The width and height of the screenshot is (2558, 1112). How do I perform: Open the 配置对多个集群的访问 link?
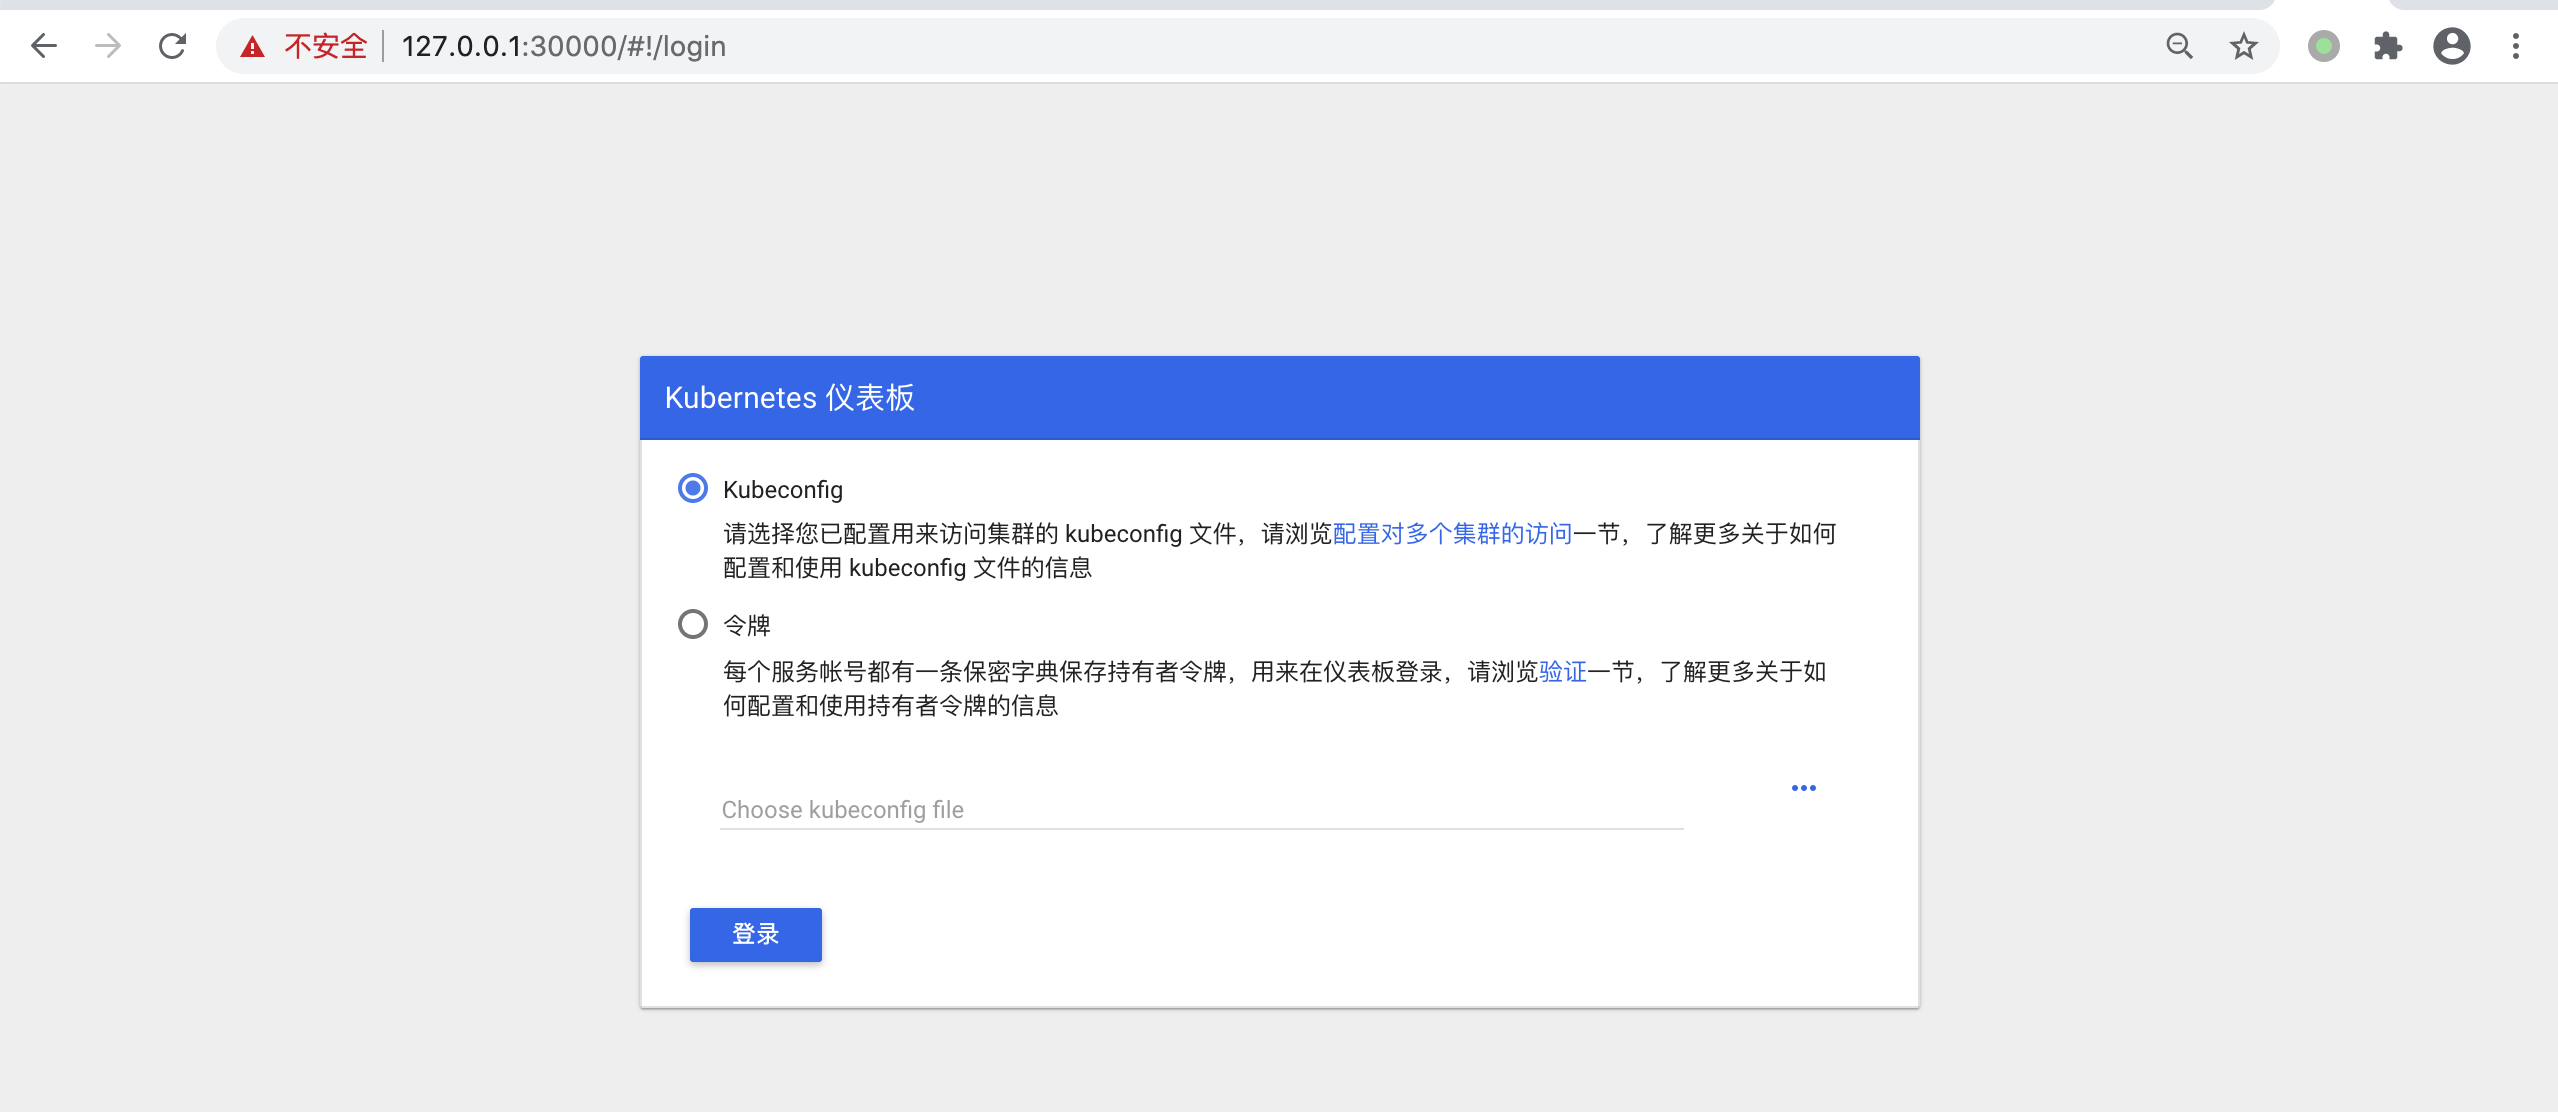point(1452,534)
